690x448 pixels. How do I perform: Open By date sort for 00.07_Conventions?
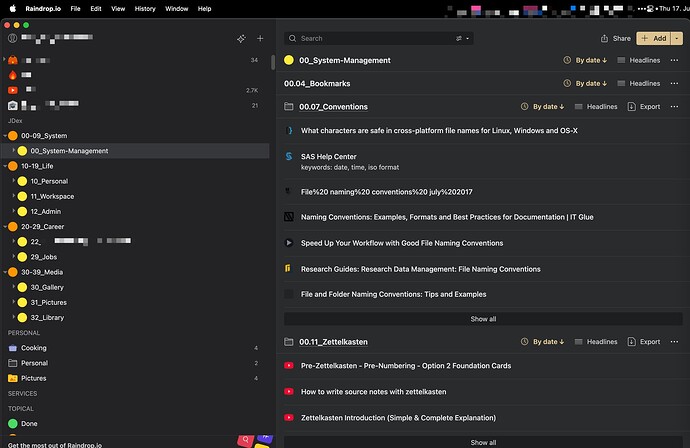tap(543, 107)
